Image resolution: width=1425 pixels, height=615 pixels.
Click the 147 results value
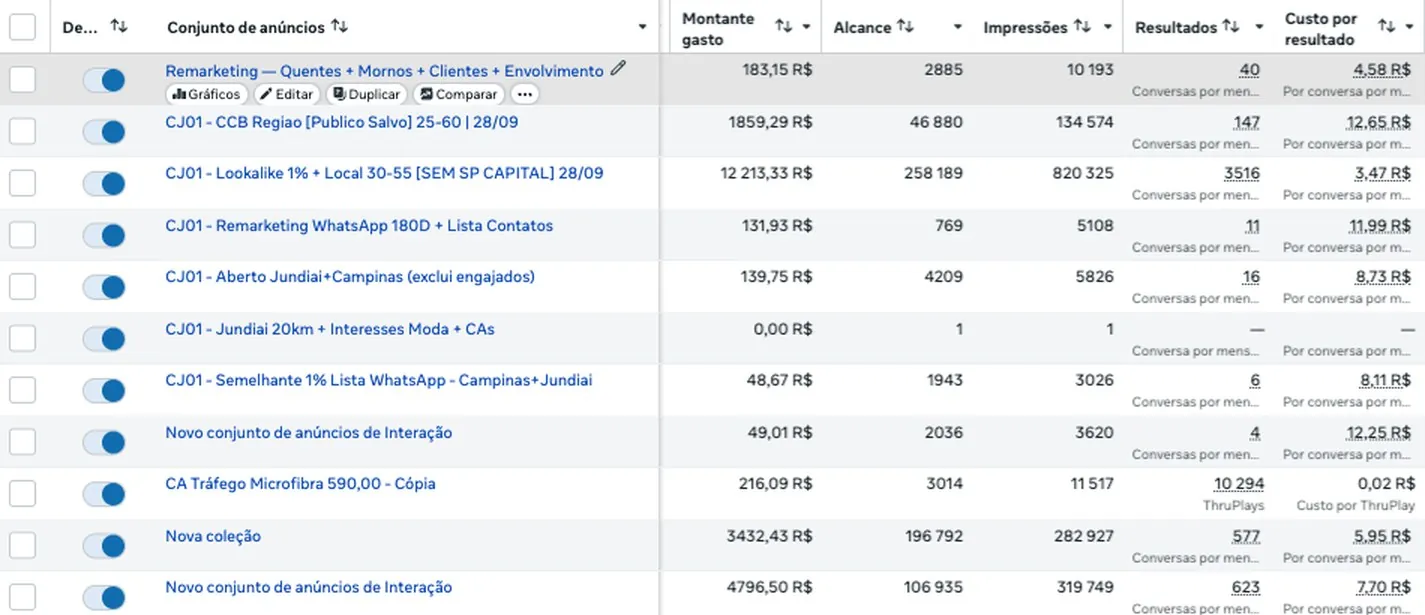[1247, 122]
